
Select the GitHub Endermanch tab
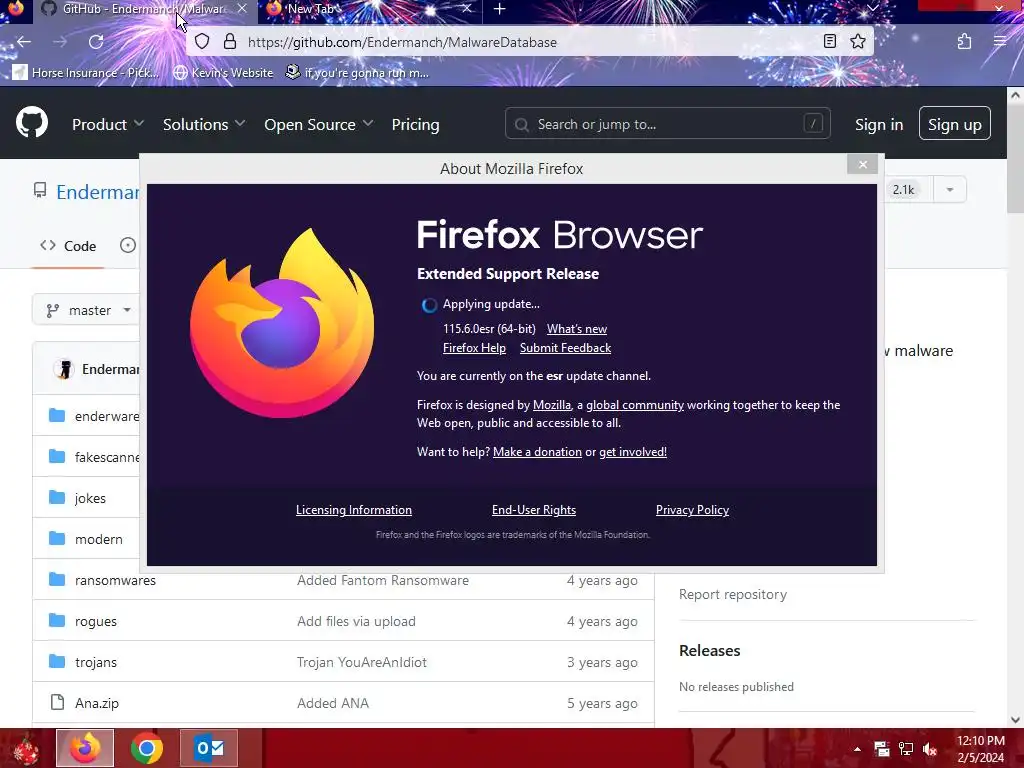[x=144, y=9]
